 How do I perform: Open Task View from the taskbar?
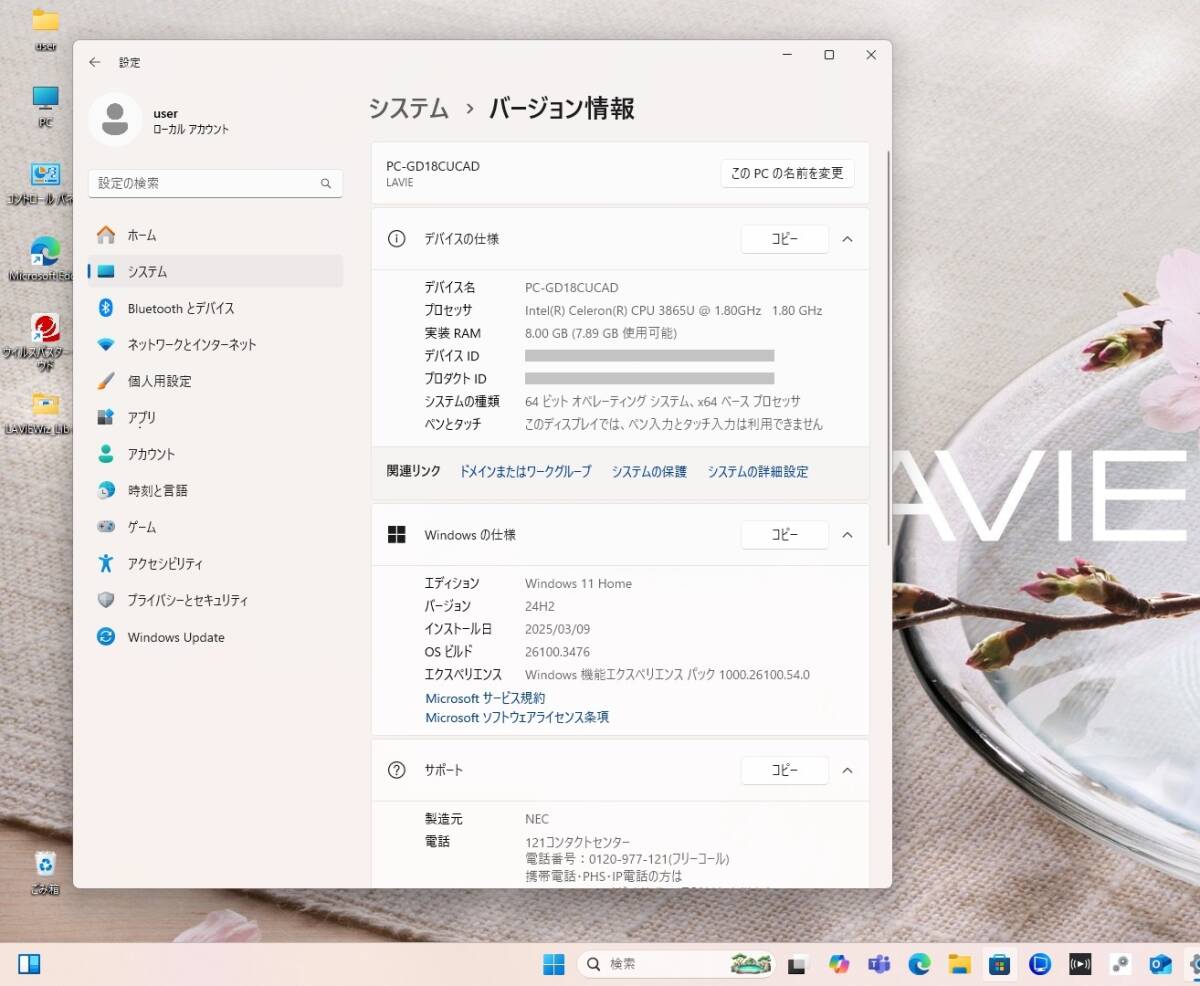pyautogui.click(x=797, y=964)
